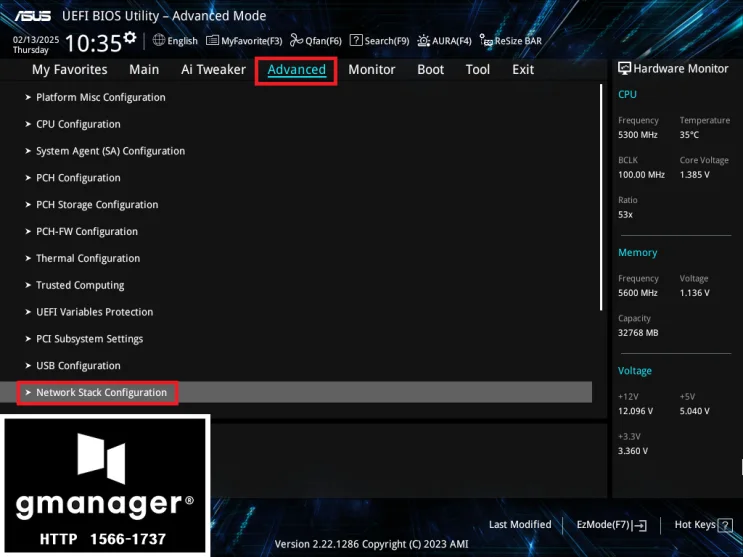Click the Search(F9) question mark icon

(x=356, y=40)
